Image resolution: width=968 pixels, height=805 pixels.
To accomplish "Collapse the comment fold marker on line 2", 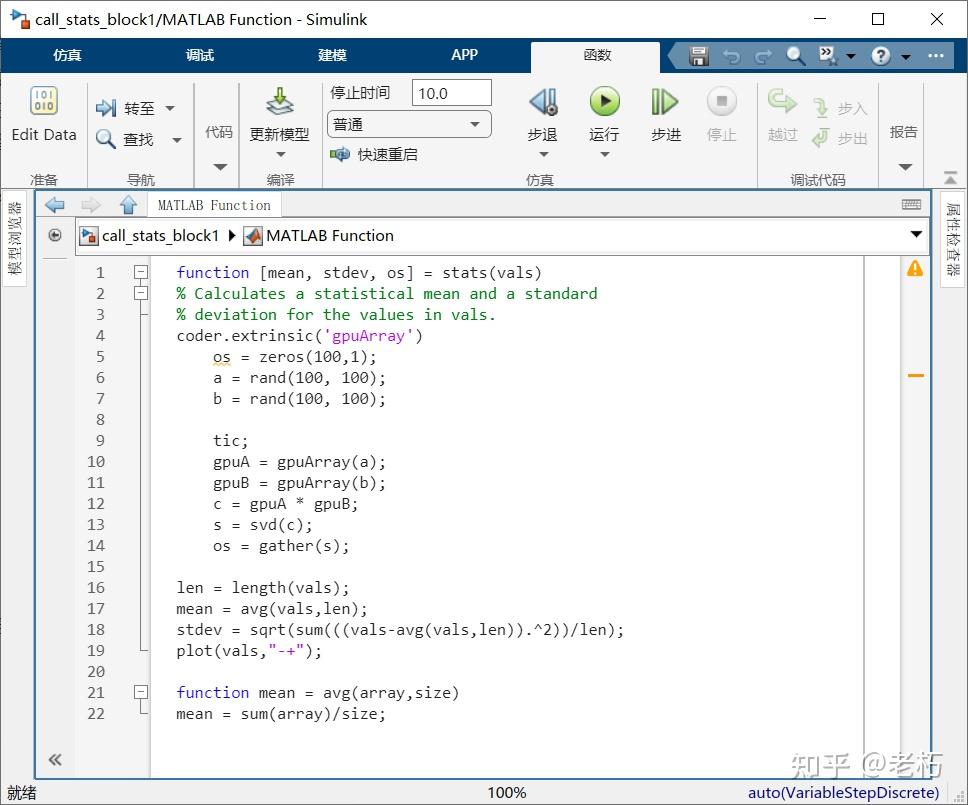I will (x=141, y=293).
